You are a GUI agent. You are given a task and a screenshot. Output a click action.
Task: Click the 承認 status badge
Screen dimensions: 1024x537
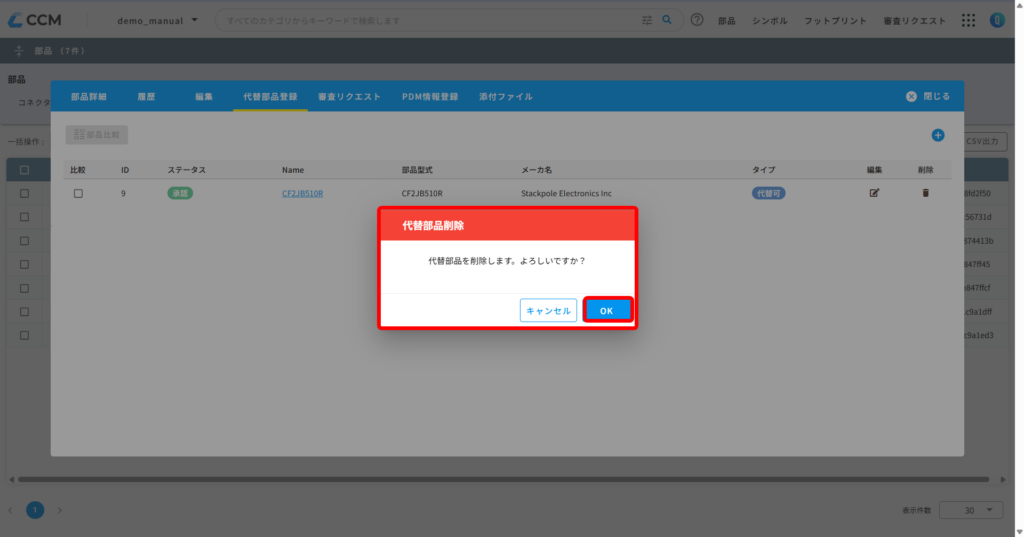tap(180, 193)
